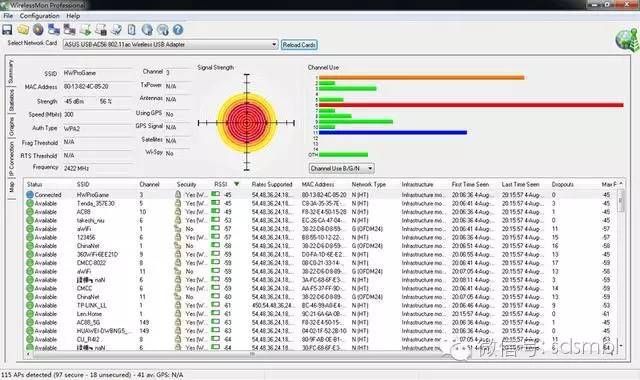Click the status bar text 115 APs detected
The width and height of the screenshot is (640, 380).
click(92, 375)
